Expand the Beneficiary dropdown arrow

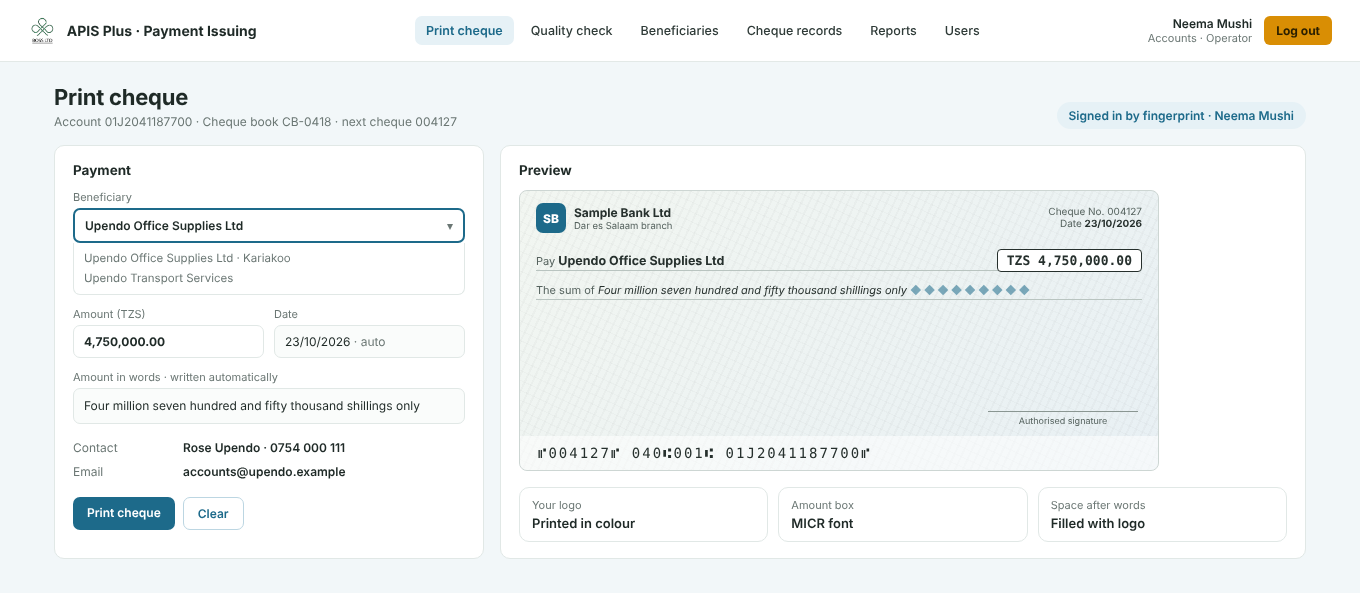pos(450,226)
